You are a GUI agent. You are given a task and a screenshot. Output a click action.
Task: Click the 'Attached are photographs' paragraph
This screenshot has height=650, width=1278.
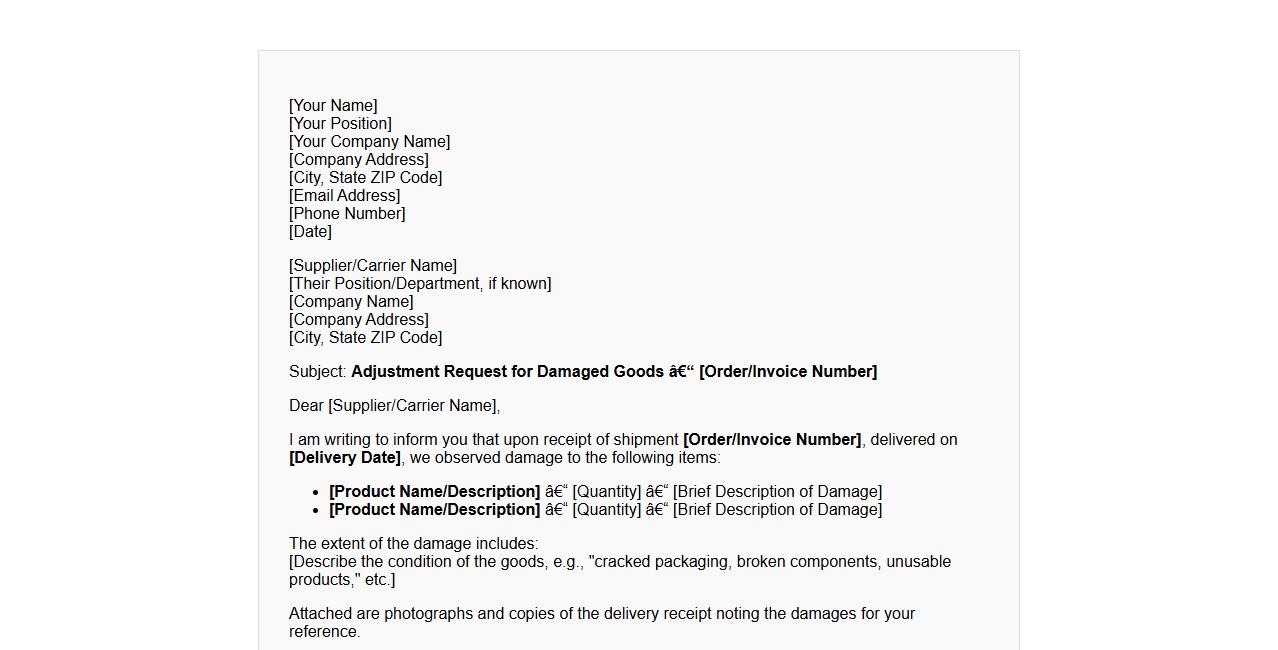[x=601, y=614]
